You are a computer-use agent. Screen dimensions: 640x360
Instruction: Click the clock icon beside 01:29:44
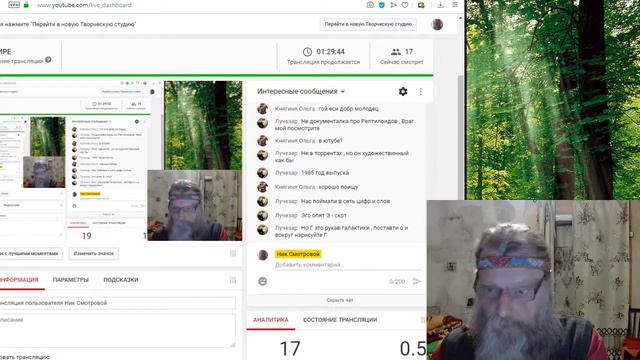pos(307,52)
